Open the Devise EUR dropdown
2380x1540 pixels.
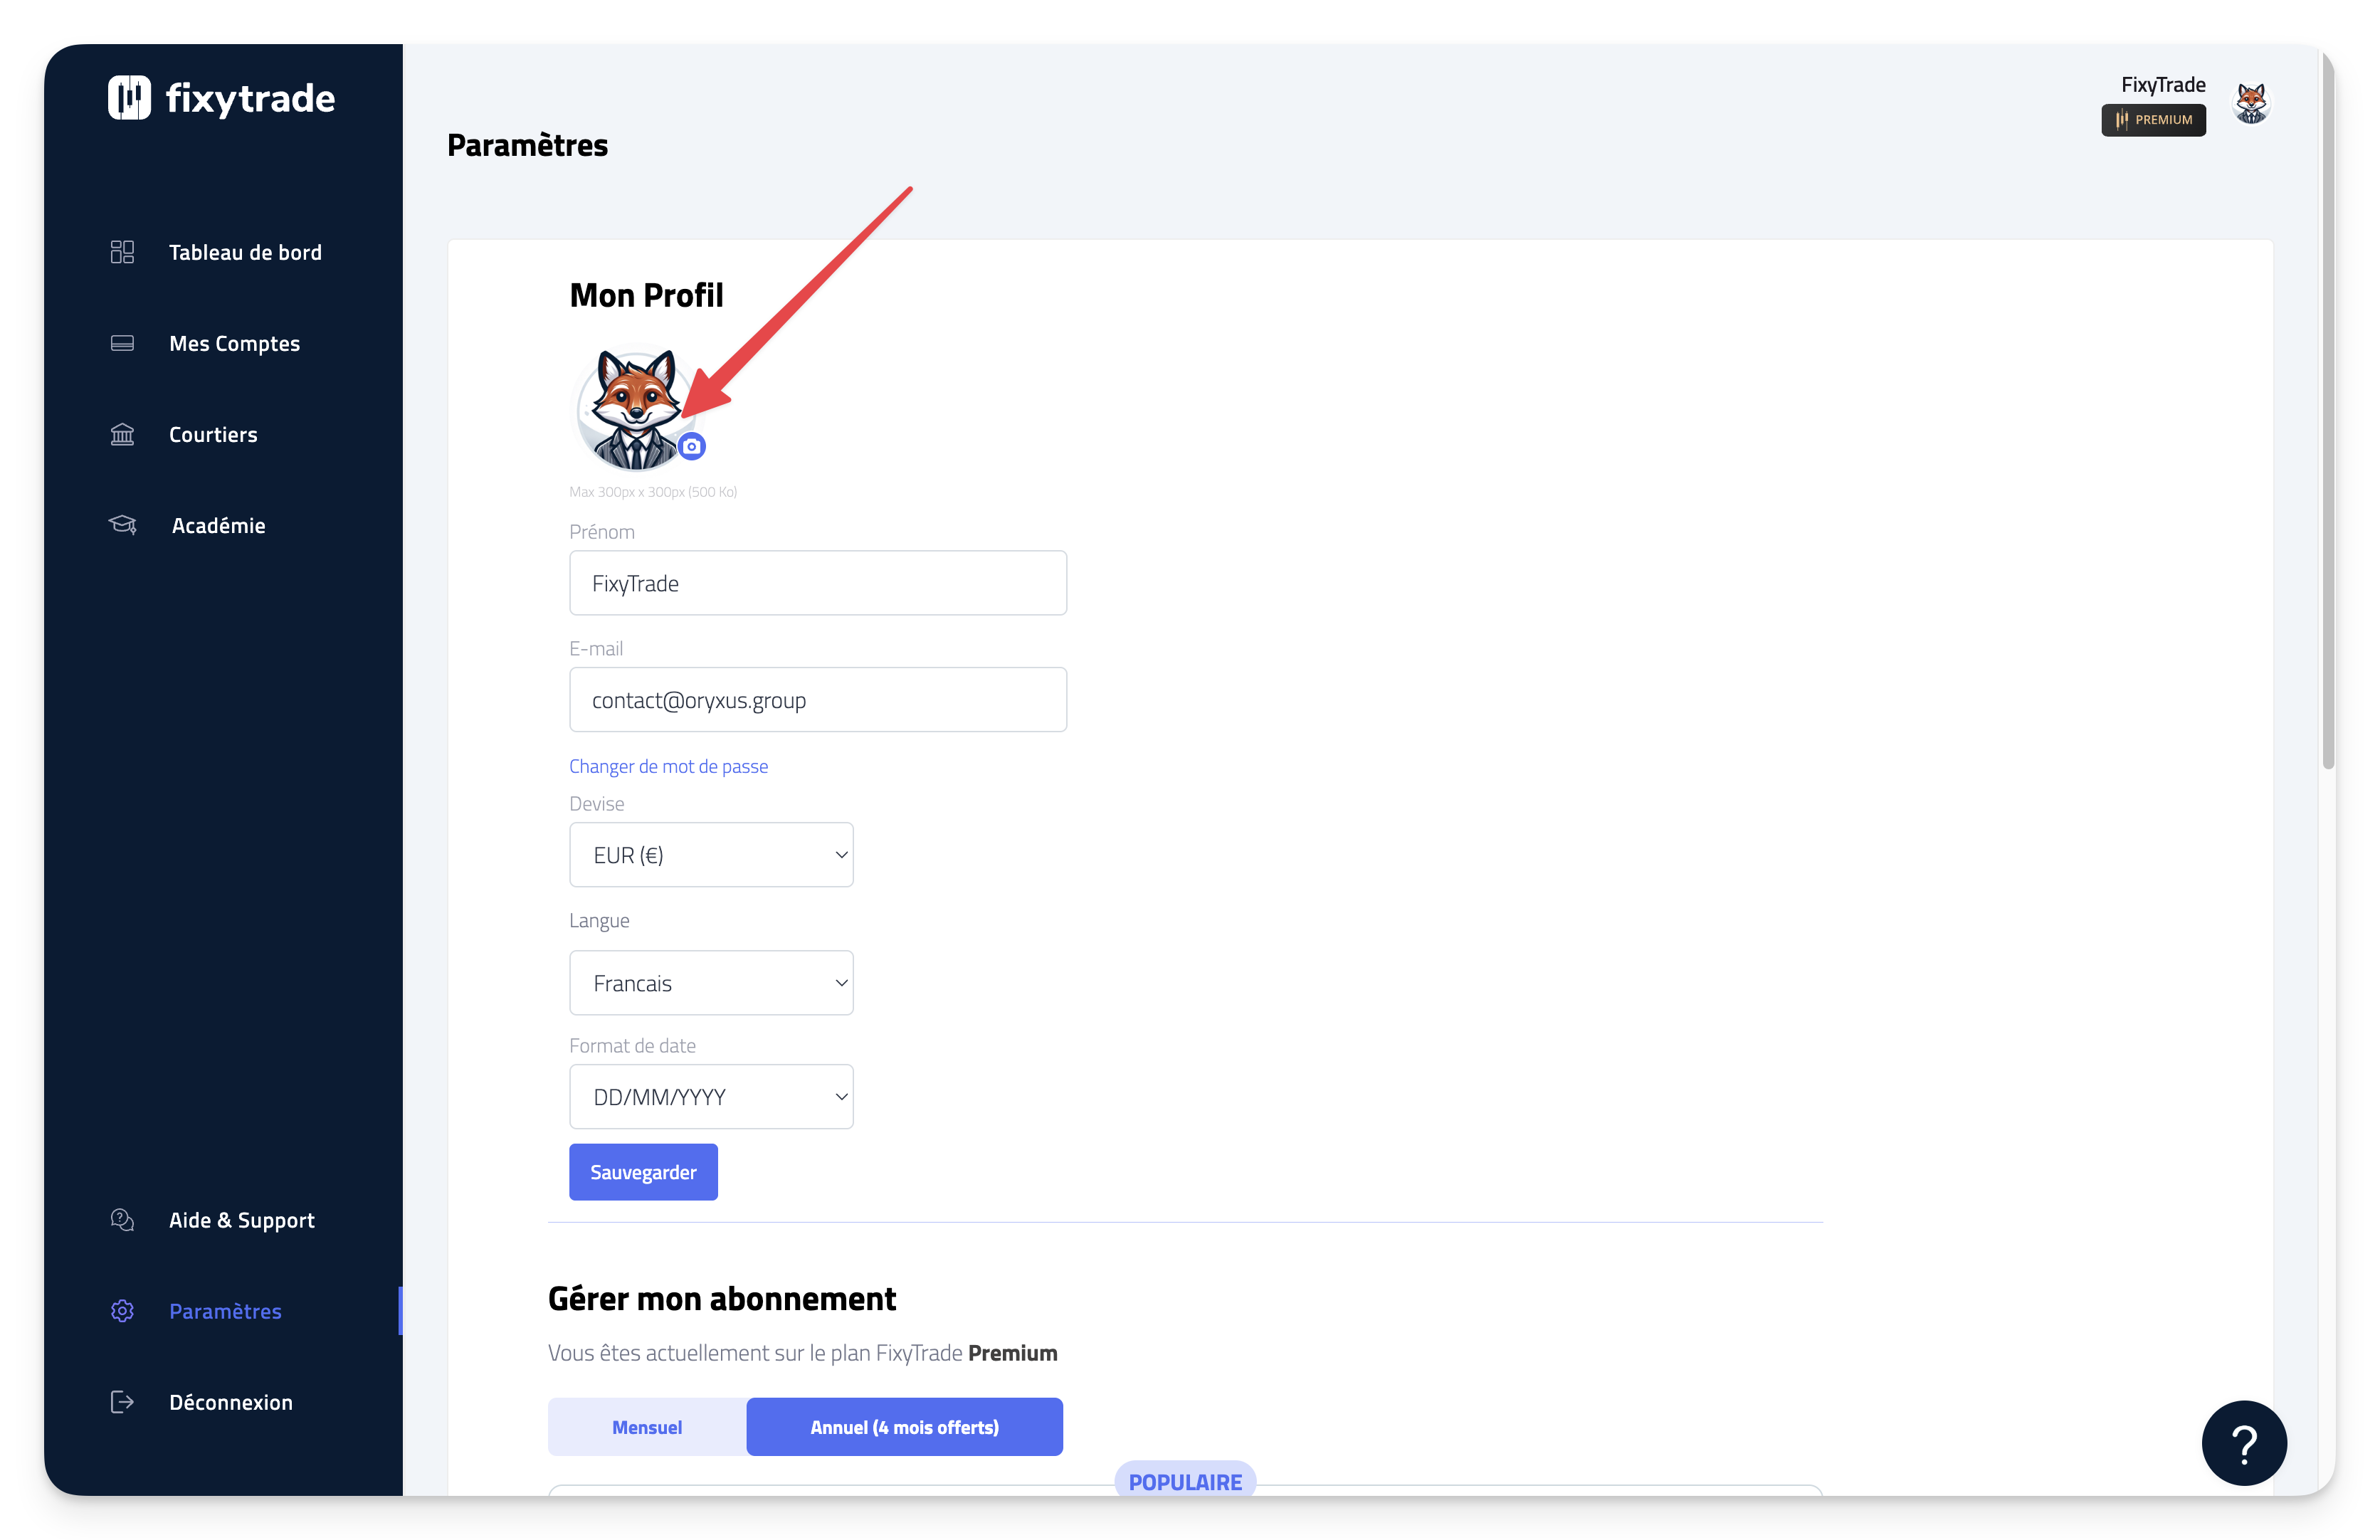[711, 855]
